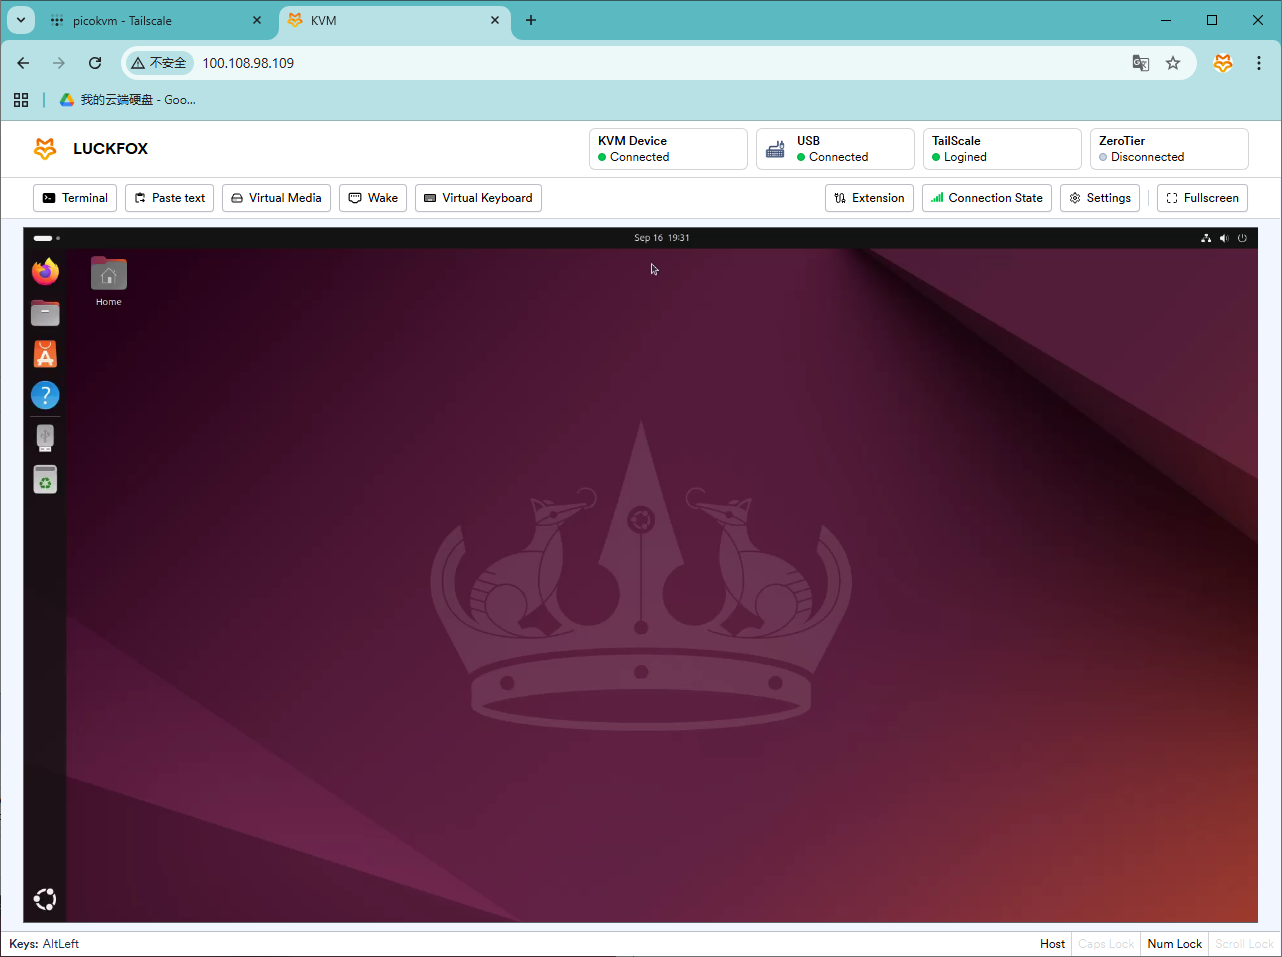Bookmark this page with the star icon
The width and height of the screenshot is (1282, 957).
[1173, 63]
